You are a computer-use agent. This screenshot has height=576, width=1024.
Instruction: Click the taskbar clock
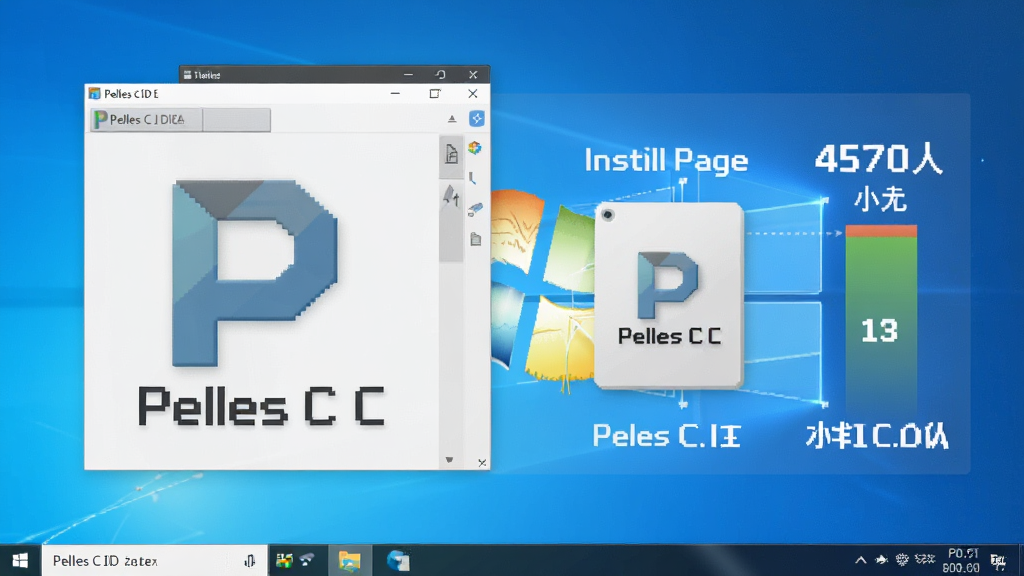pyautogui.click(x=961, y=560)
